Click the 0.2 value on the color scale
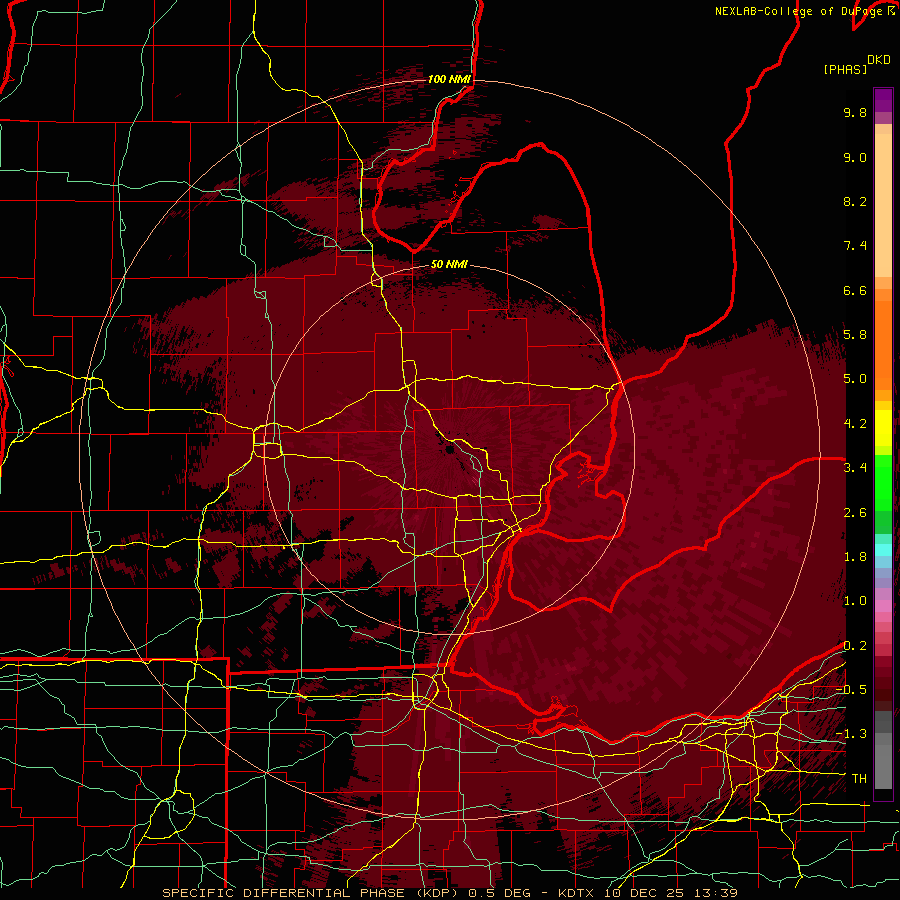 pyautogui.click(x=855, y=646)
